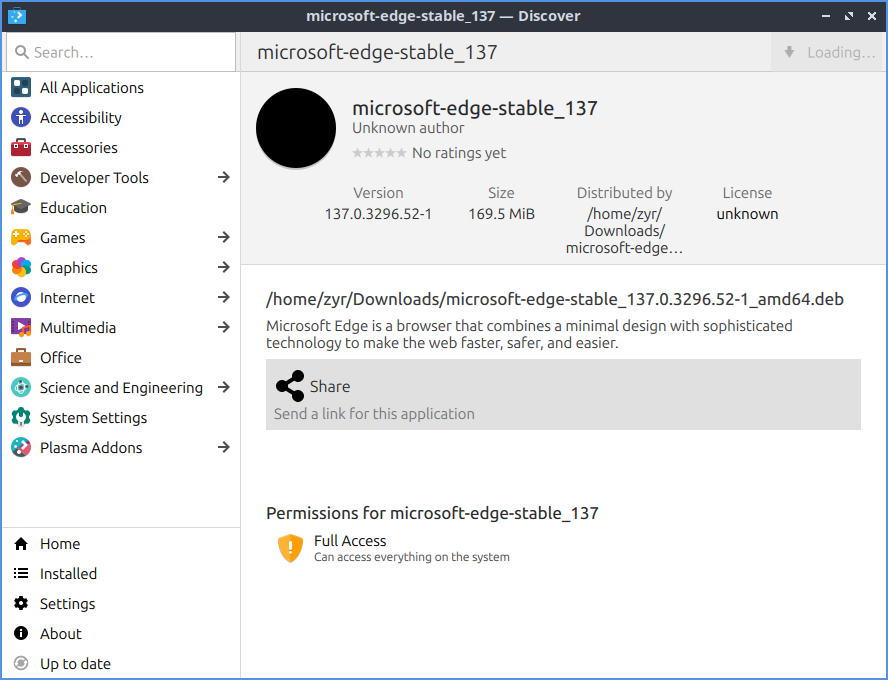Click the Internet globe icon
The image size is (888, 680).
click(x=21, y=298)
